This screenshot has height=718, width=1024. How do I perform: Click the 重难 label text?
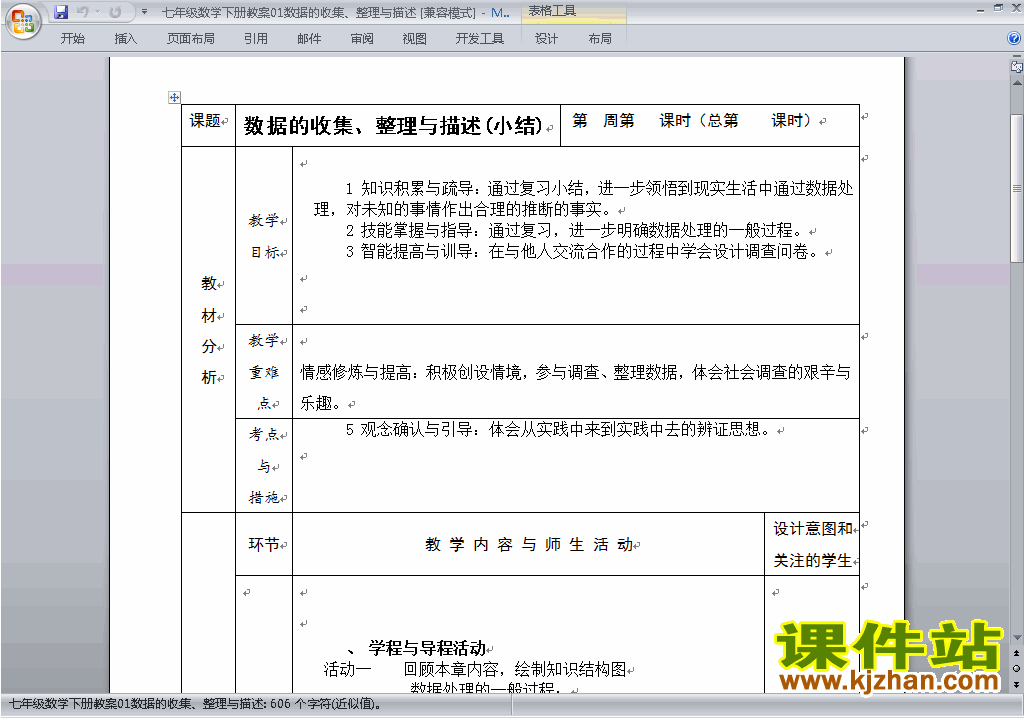tap(264, 372)
